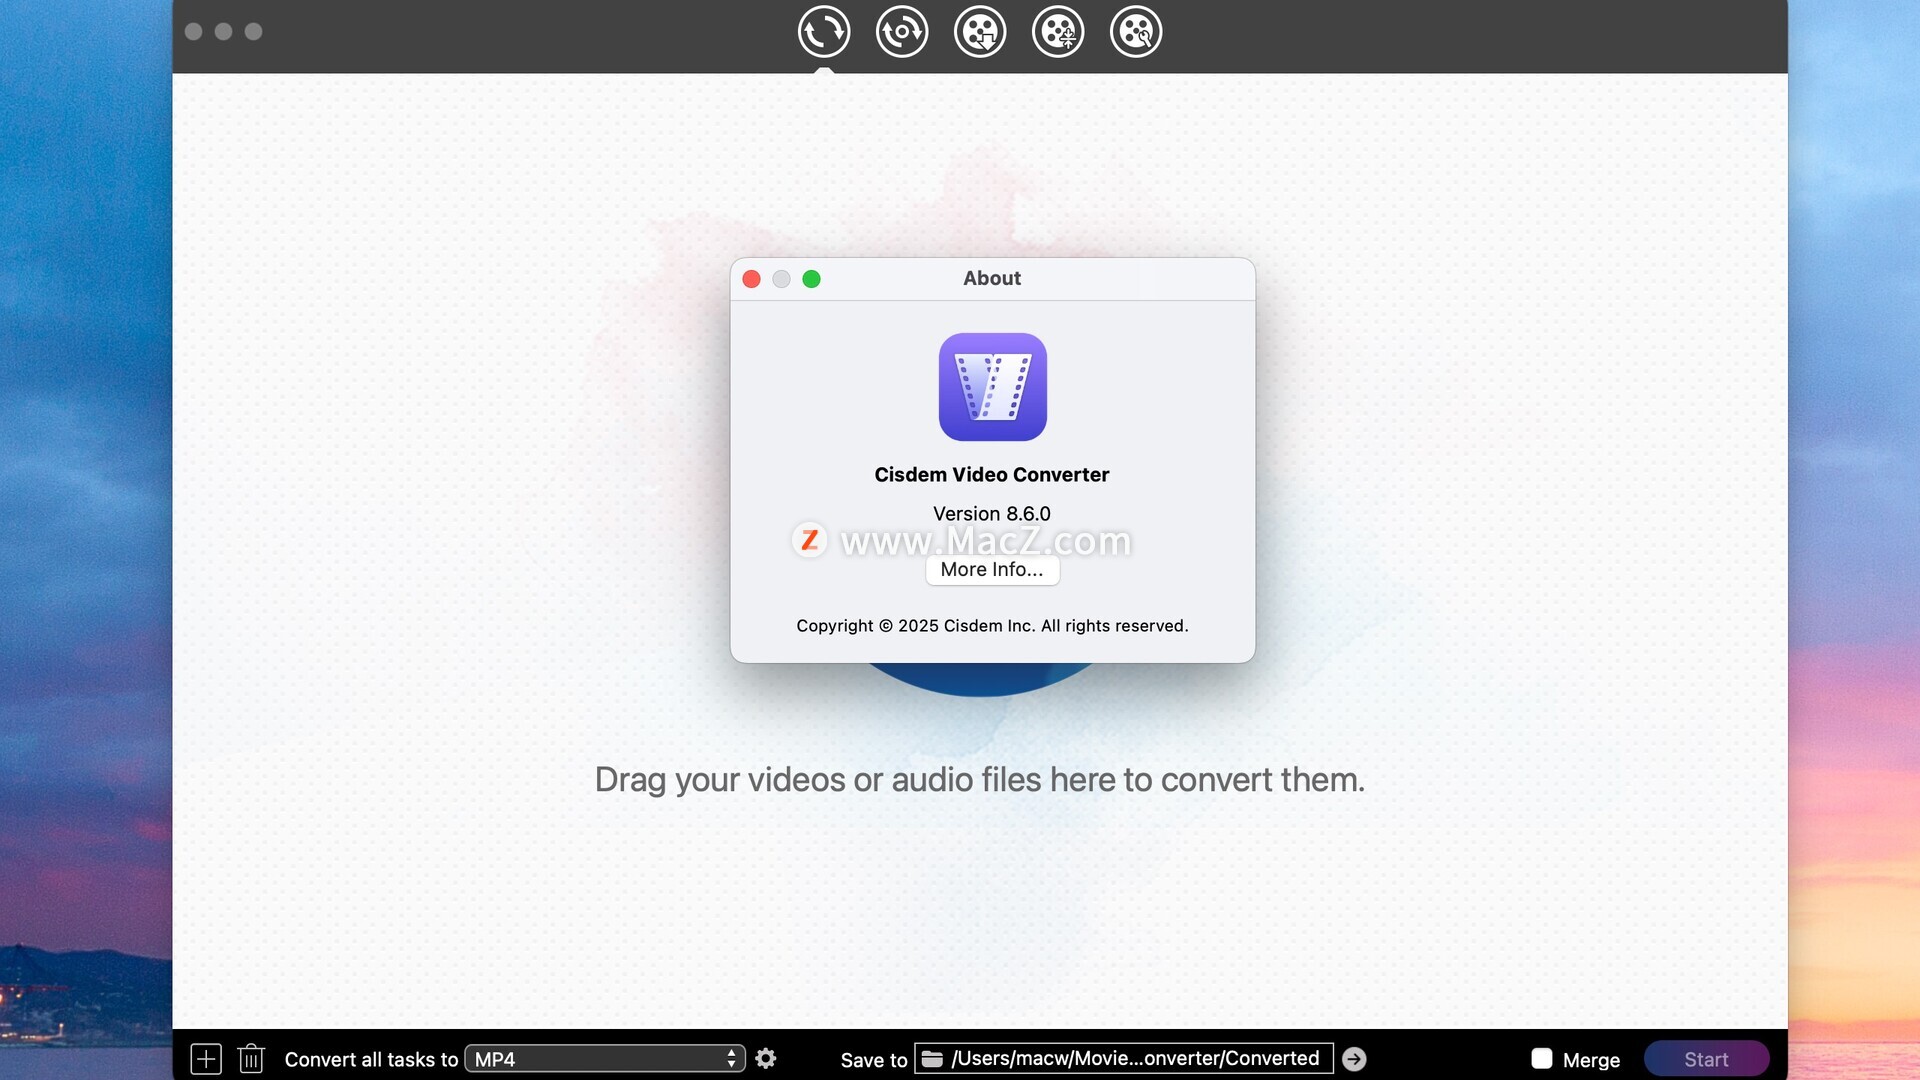Viewport: 1920px width, 1080px height.
Task: Open the Edit videos tab icon
Action: pos(1136,32)
